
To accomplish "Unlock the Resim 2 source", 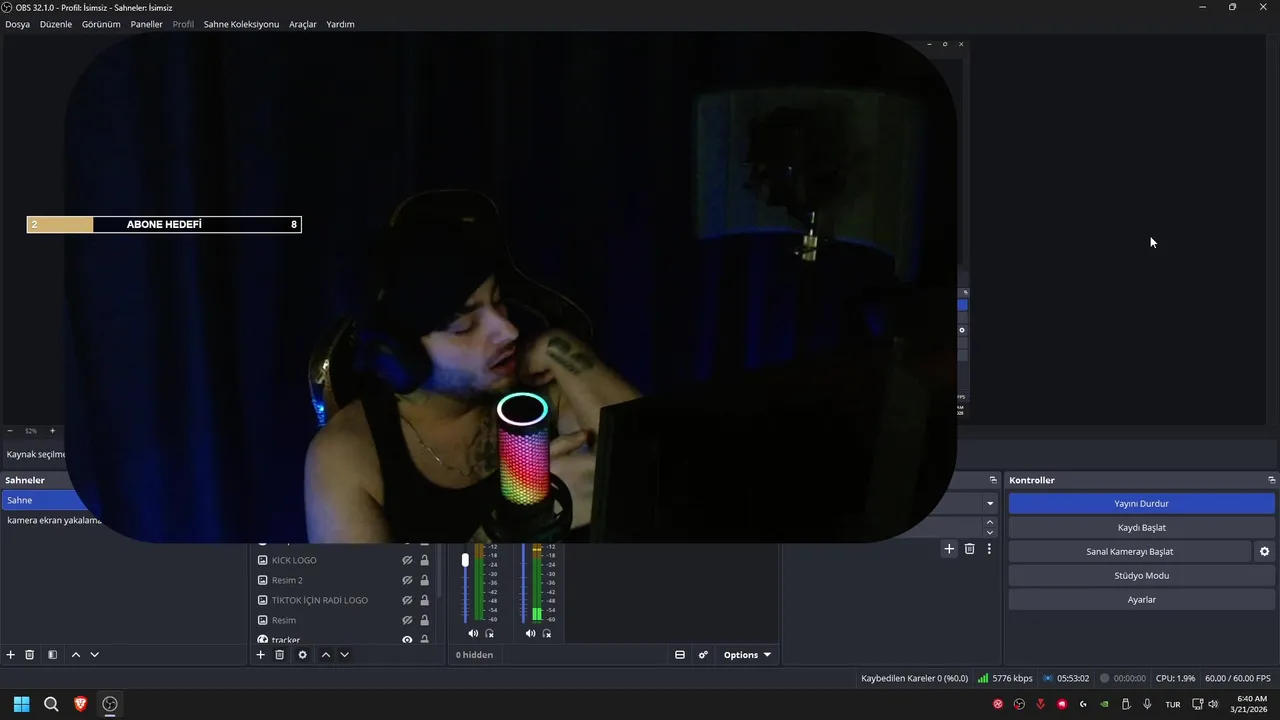I will tap(424, 580).
